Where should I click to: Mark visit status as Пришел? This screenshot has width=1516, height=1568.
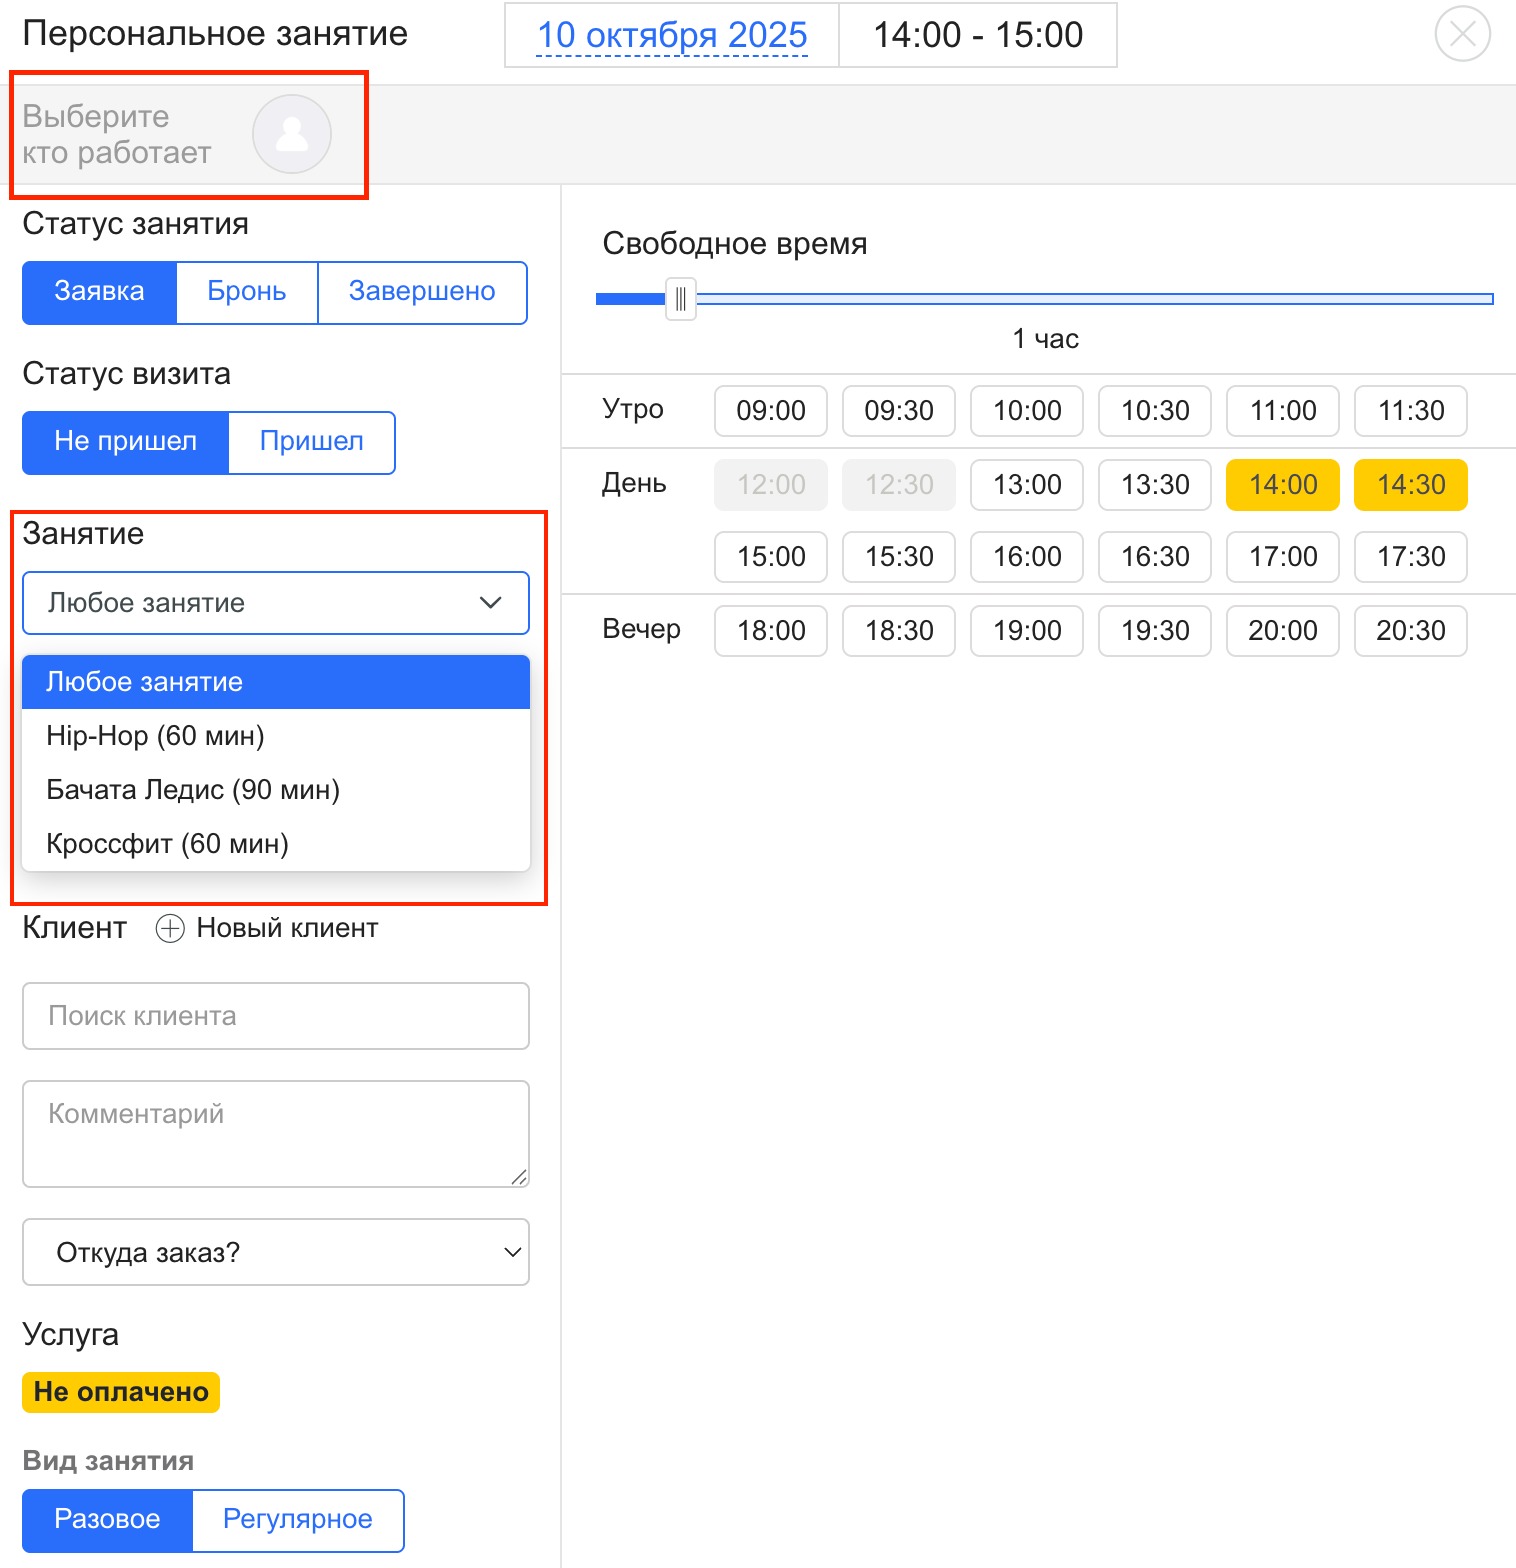[x=311, y=442]
